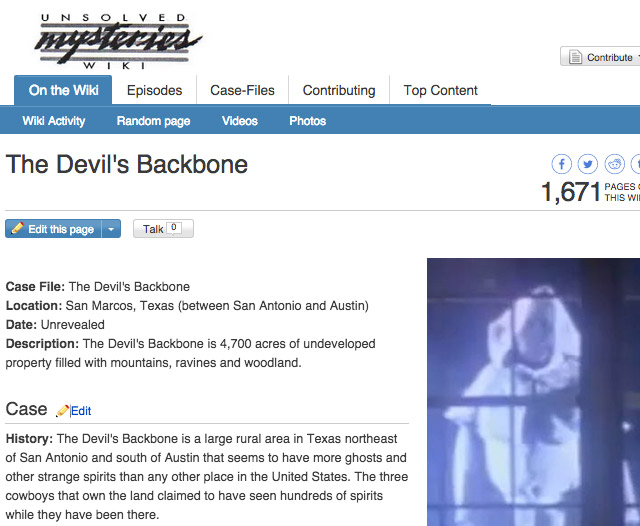Select the Contributing tab
The width and height of the screenshot is (640, 526).
(339, 90)
